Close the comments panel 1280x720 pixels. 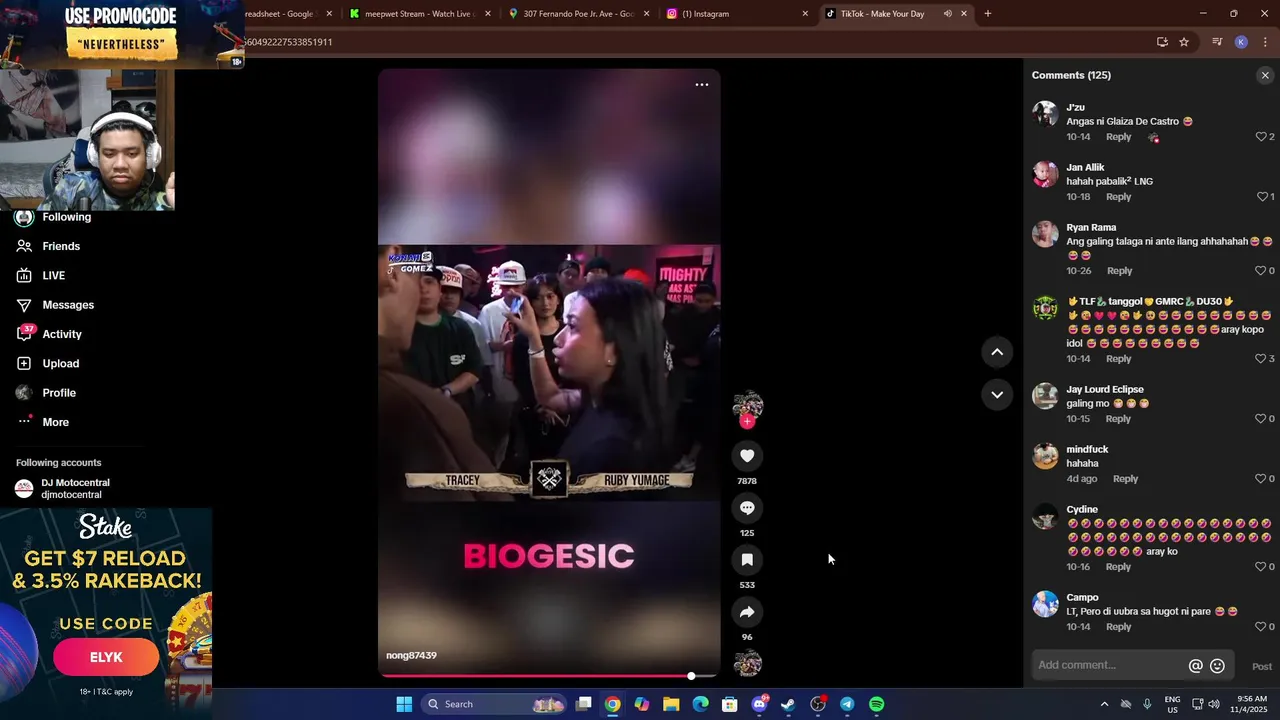coord(1265,75)
